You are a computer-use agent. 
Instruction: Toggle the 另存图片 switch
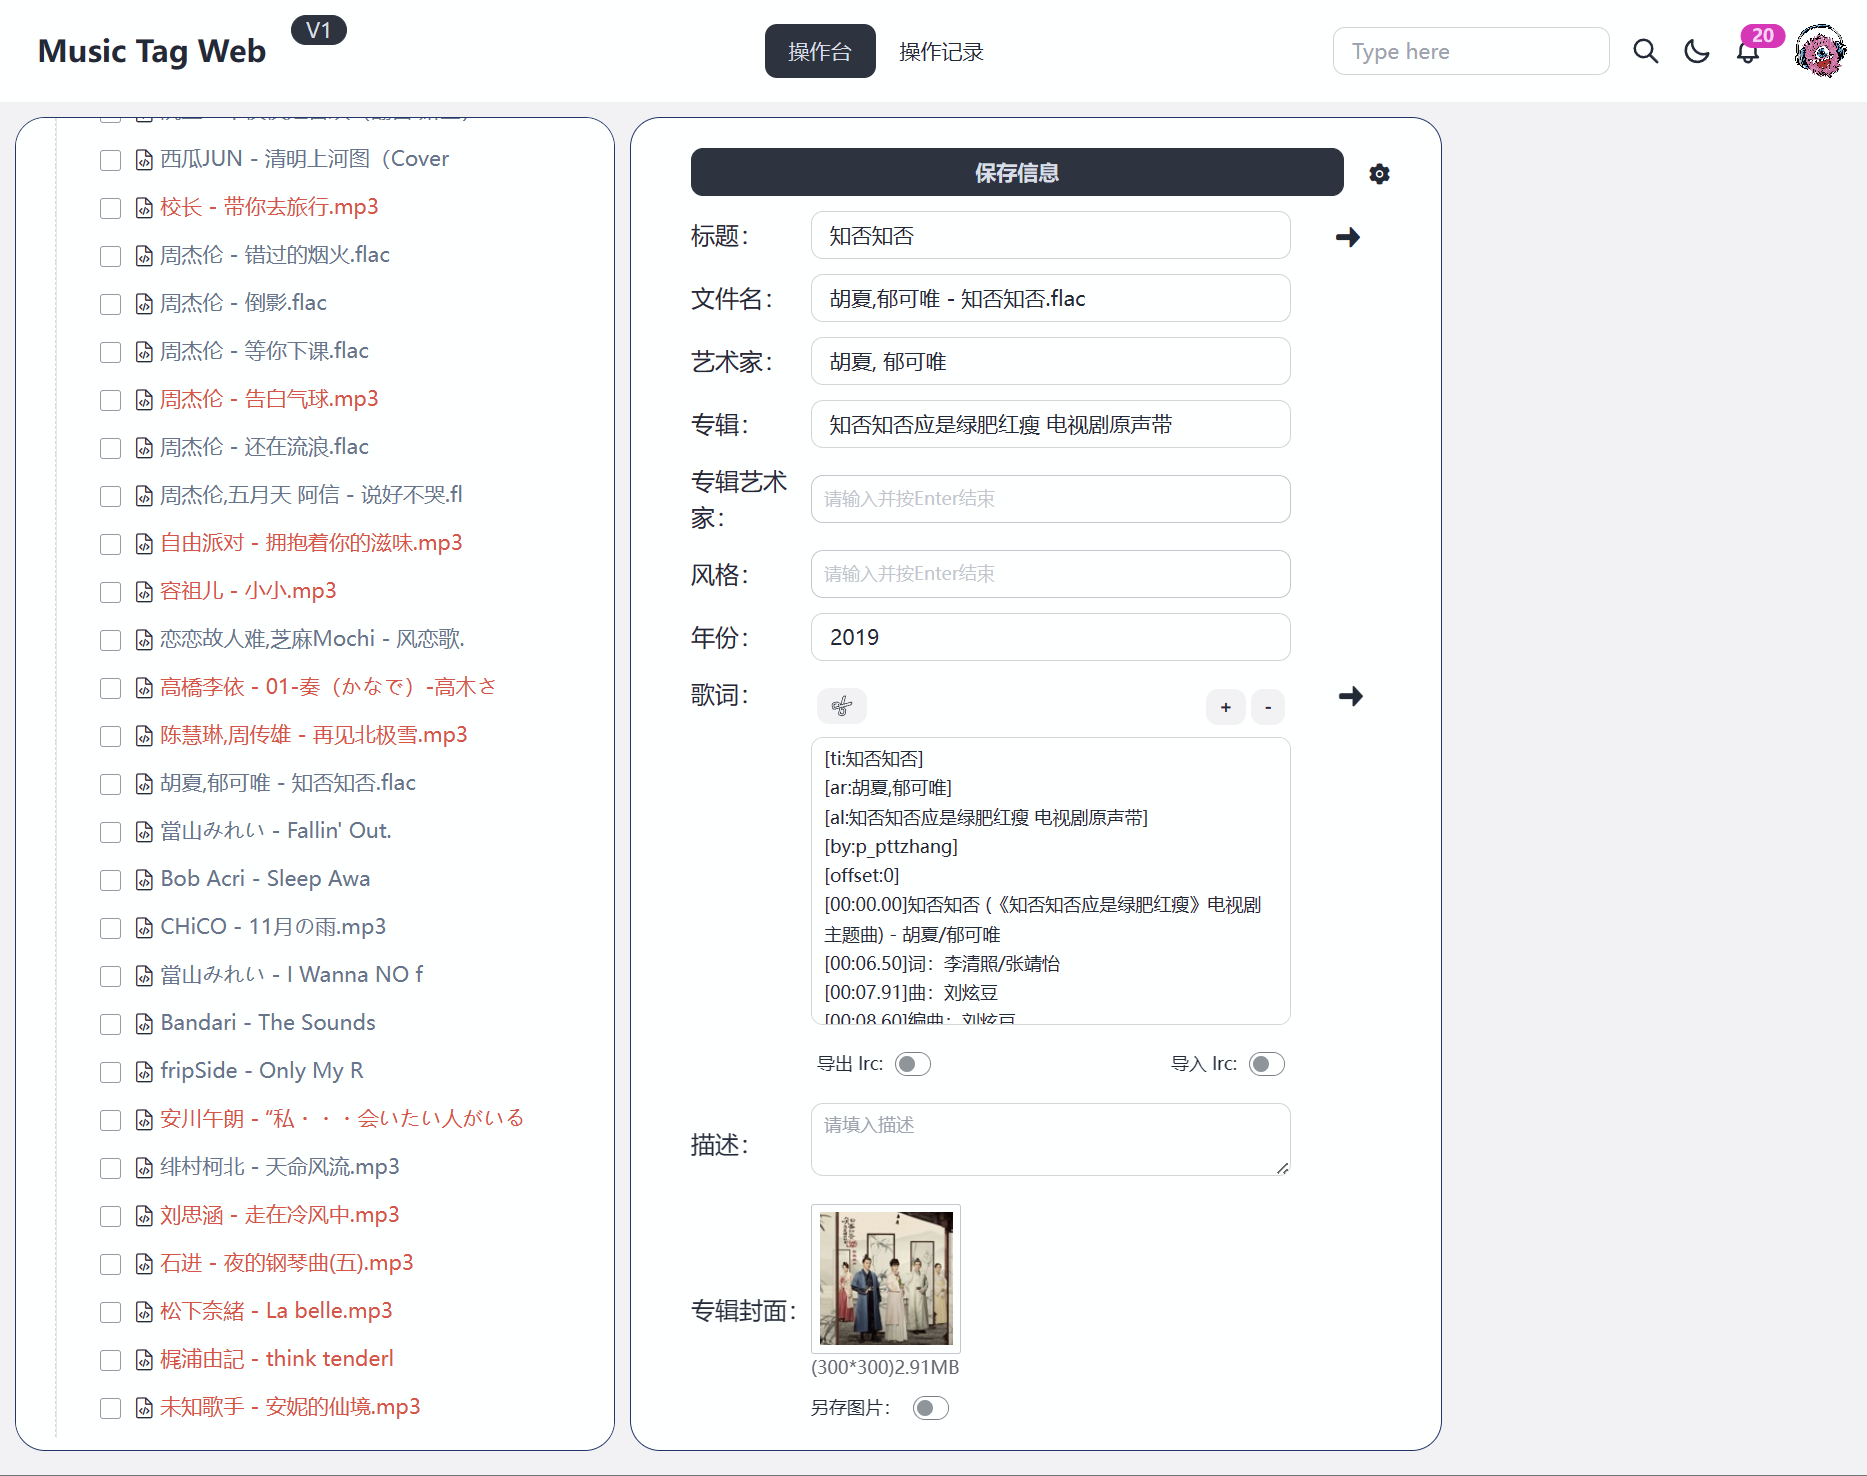pos(930,1408)
